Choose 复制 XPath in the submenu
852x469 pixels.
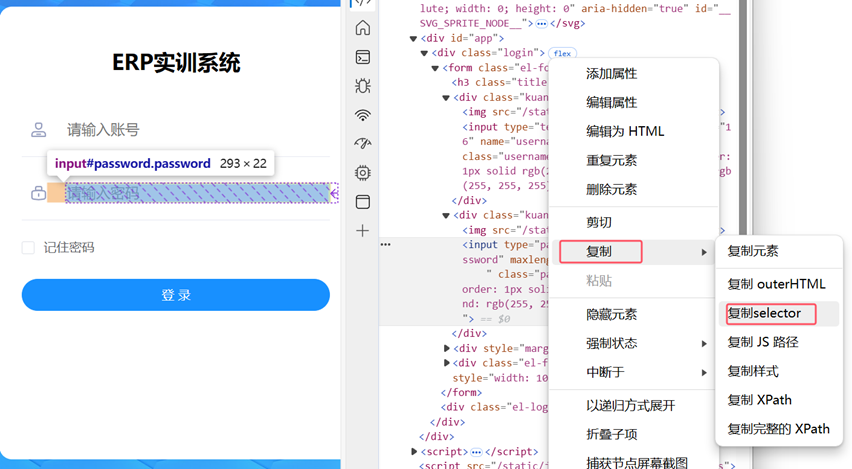pyautogui.click(x=759, y=400)
